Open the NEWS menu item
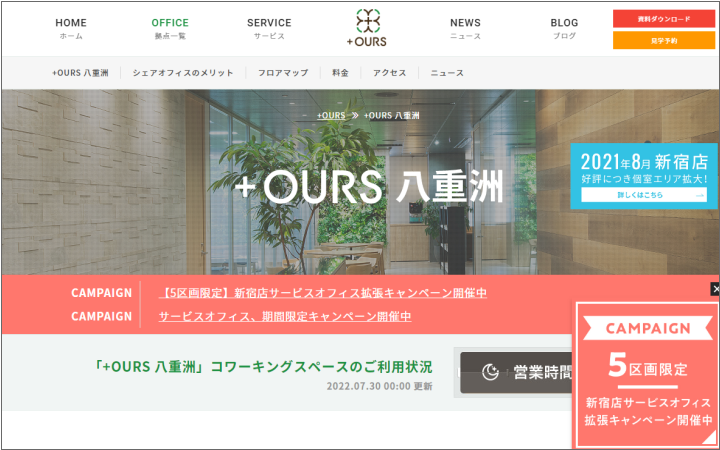Viewport: 720px width, 450px height. pos(465,28)
